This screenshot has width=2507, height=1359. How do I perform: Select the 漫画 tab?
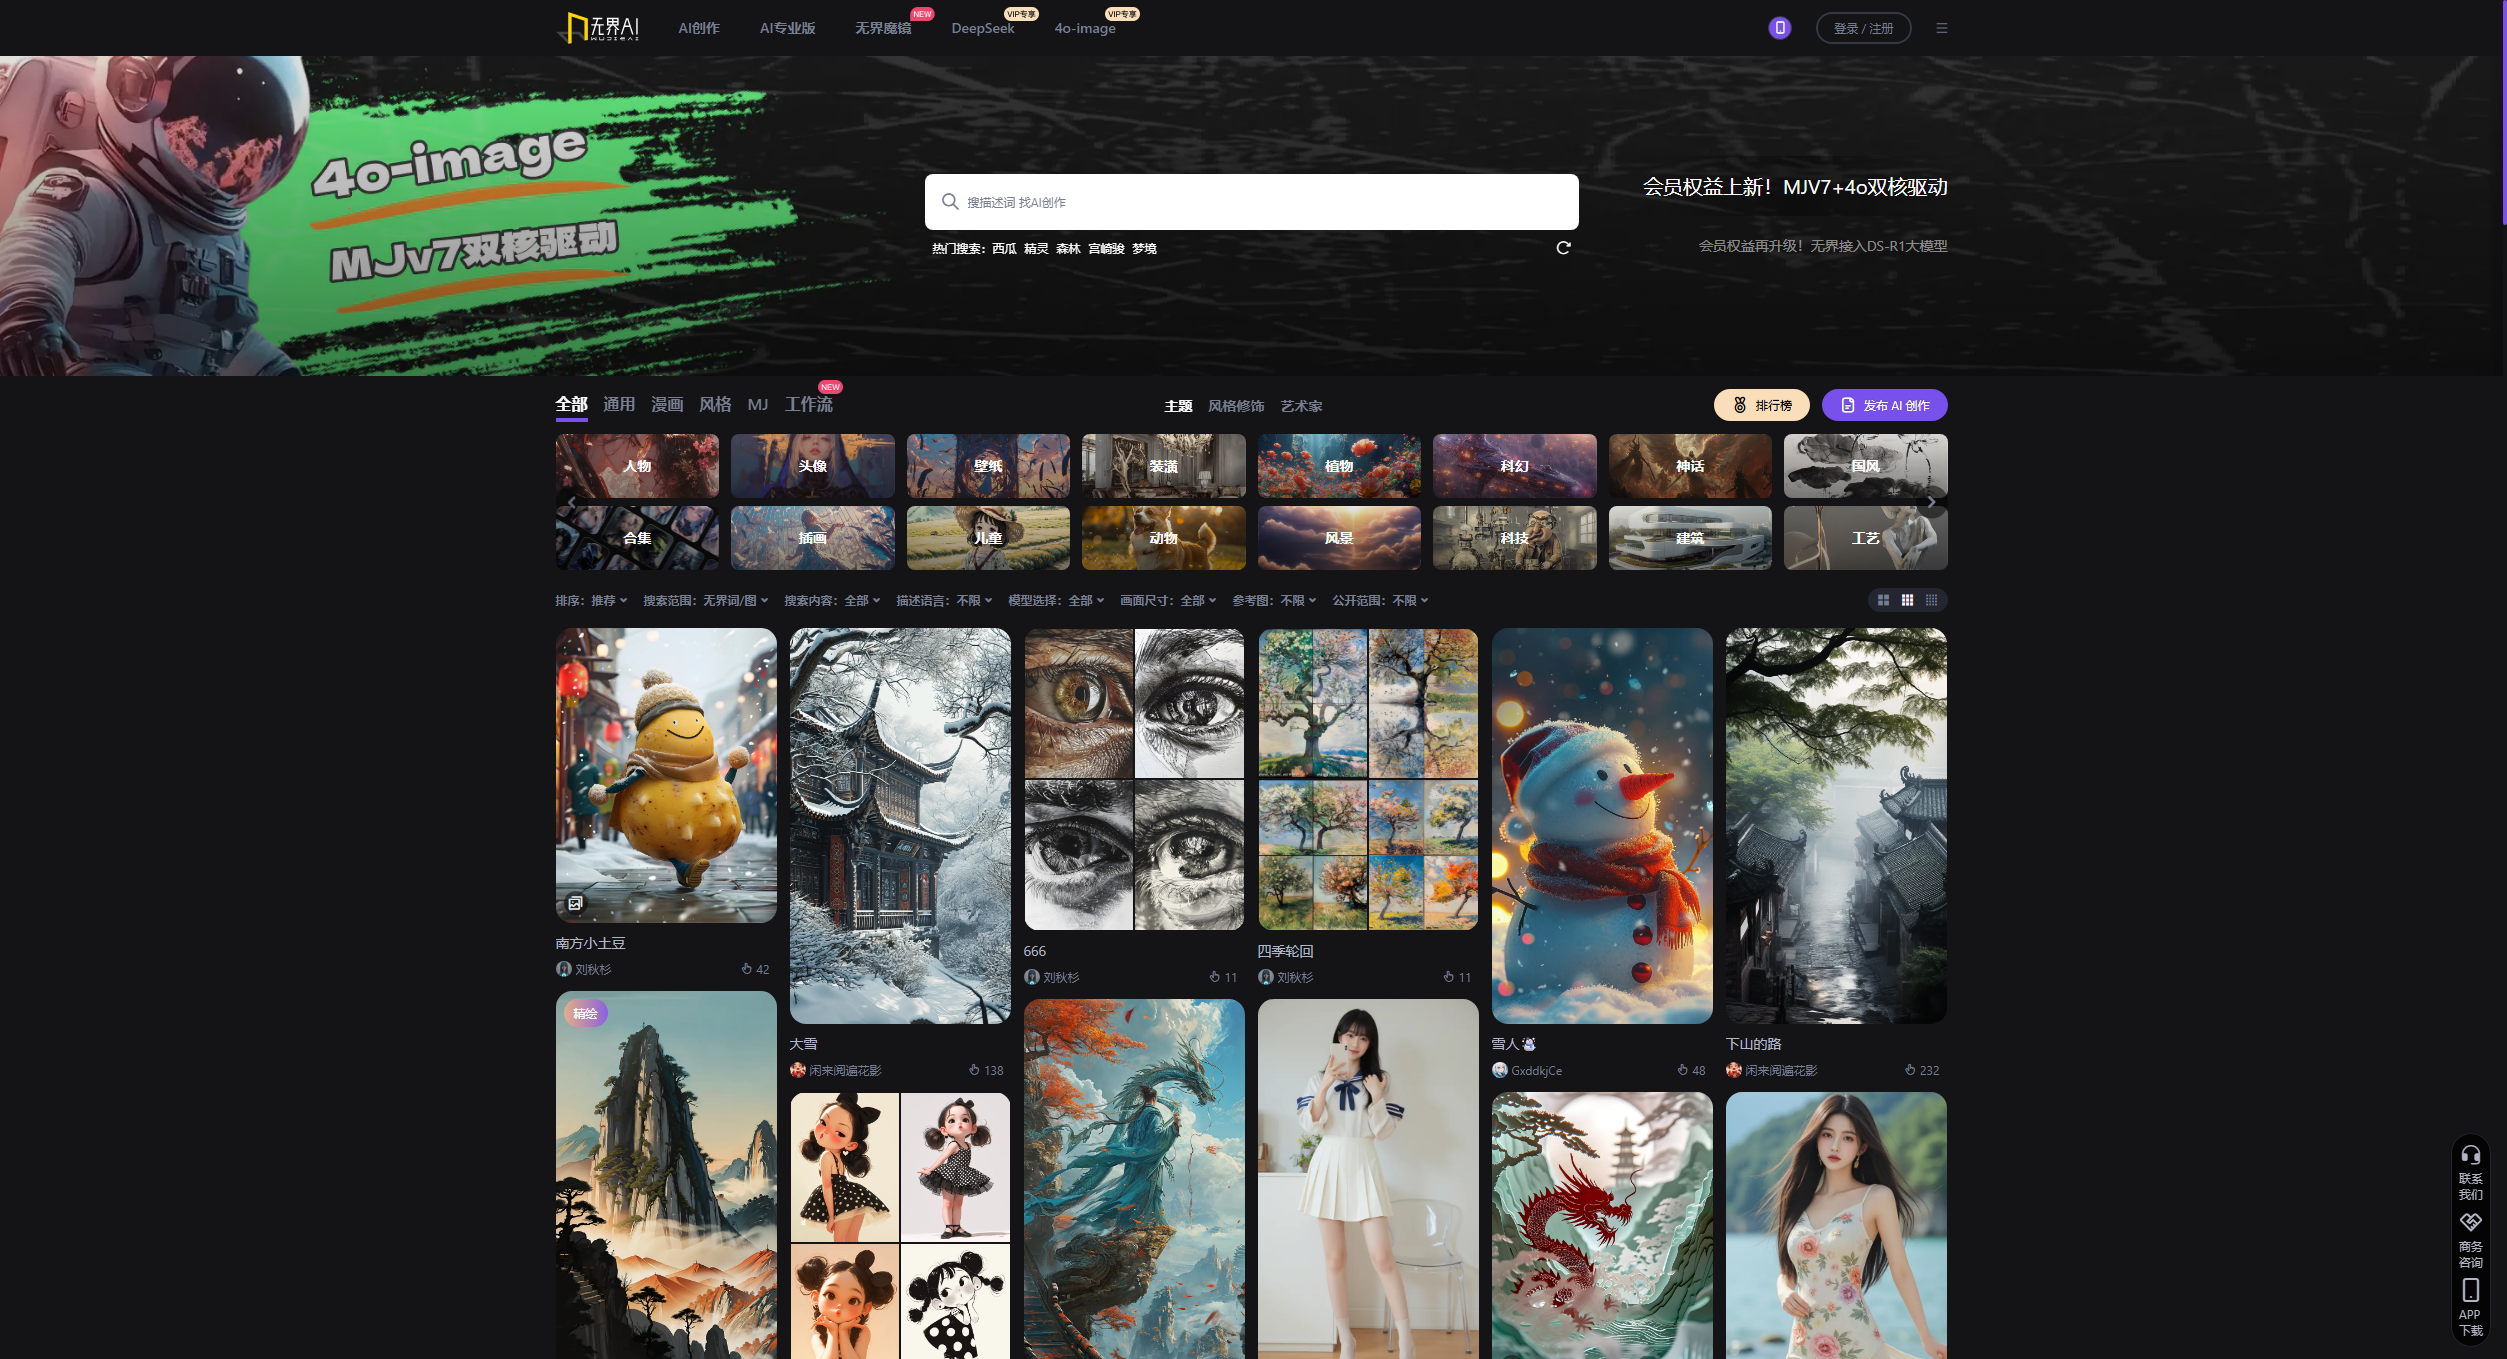(x=667, y=404)
